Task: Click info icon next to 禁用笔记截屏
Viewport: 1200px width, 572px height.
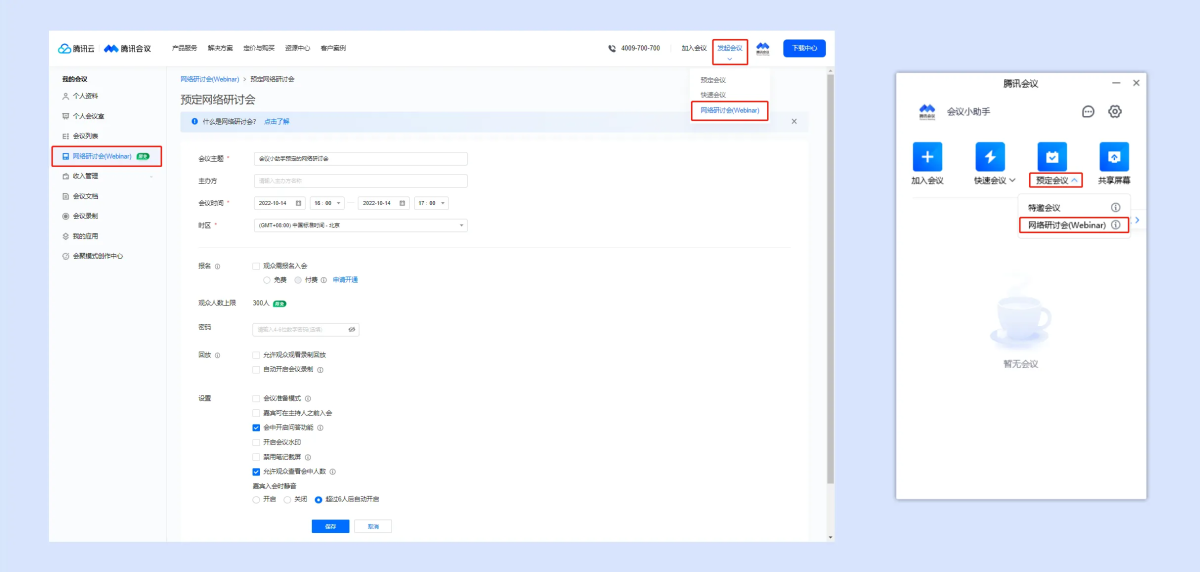Action: (307, 457)
